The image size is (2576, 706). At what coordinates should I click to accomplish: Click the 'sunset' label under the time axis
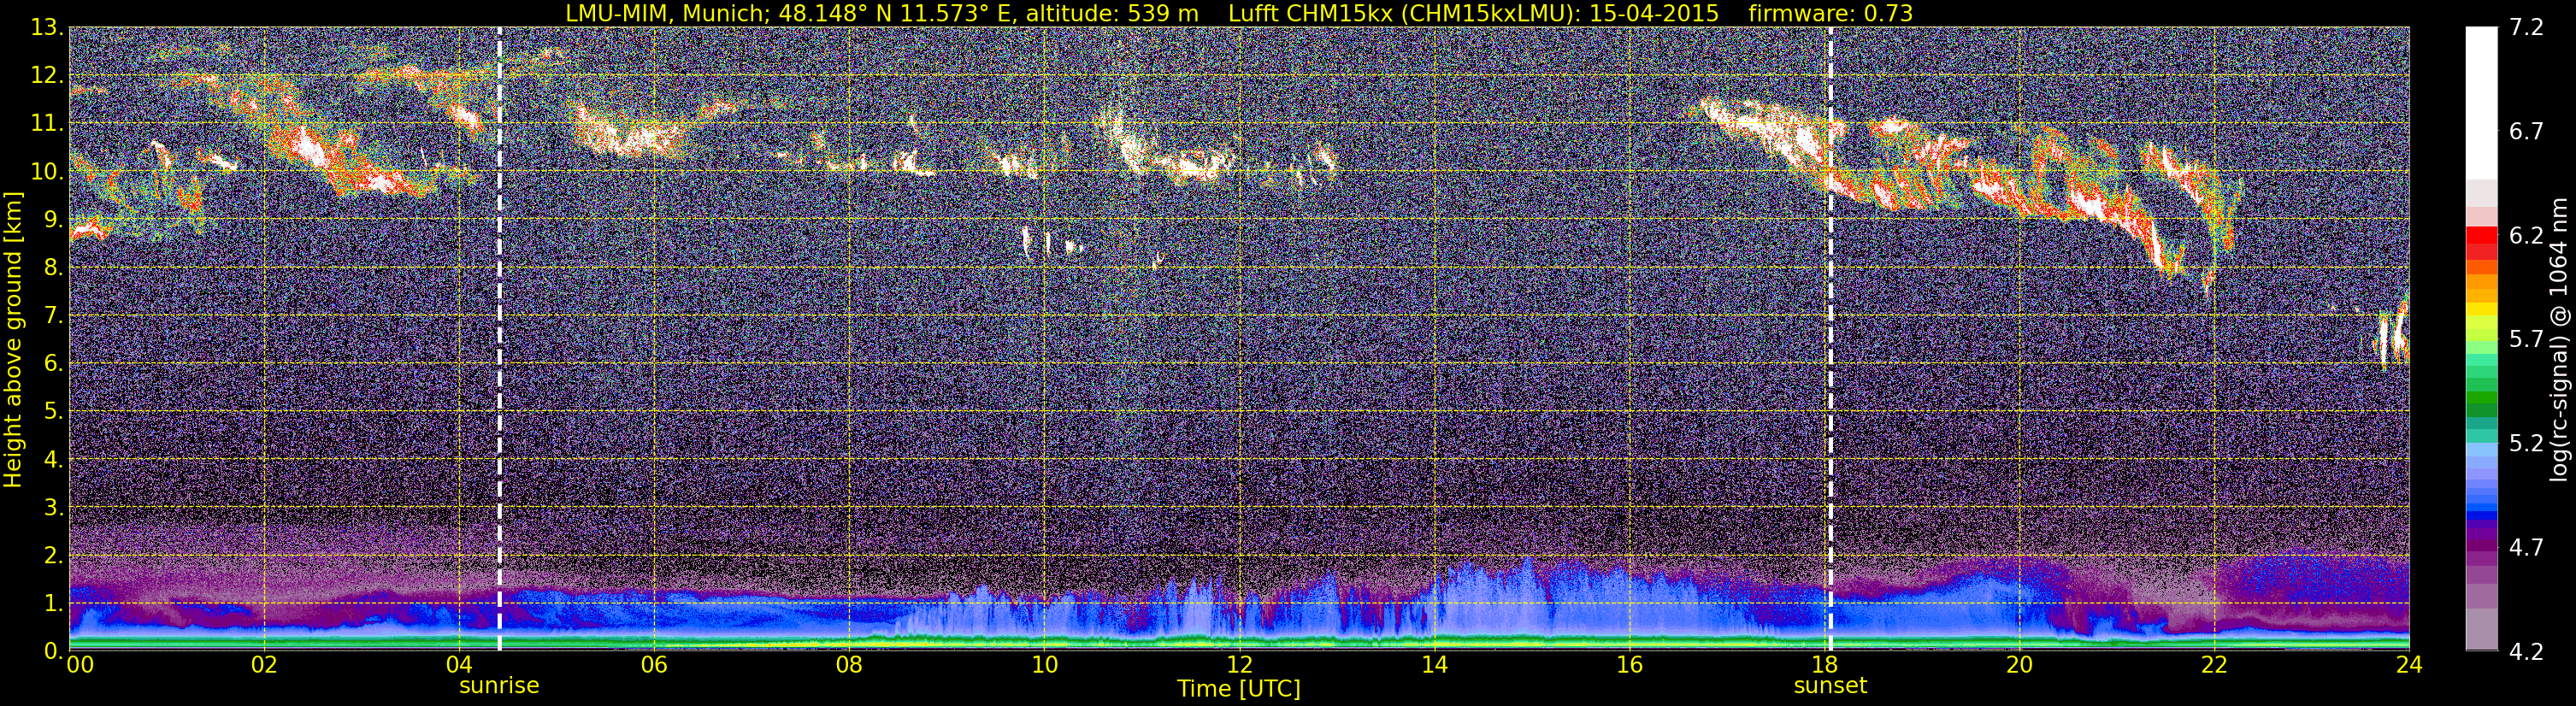pos(1830,686)
